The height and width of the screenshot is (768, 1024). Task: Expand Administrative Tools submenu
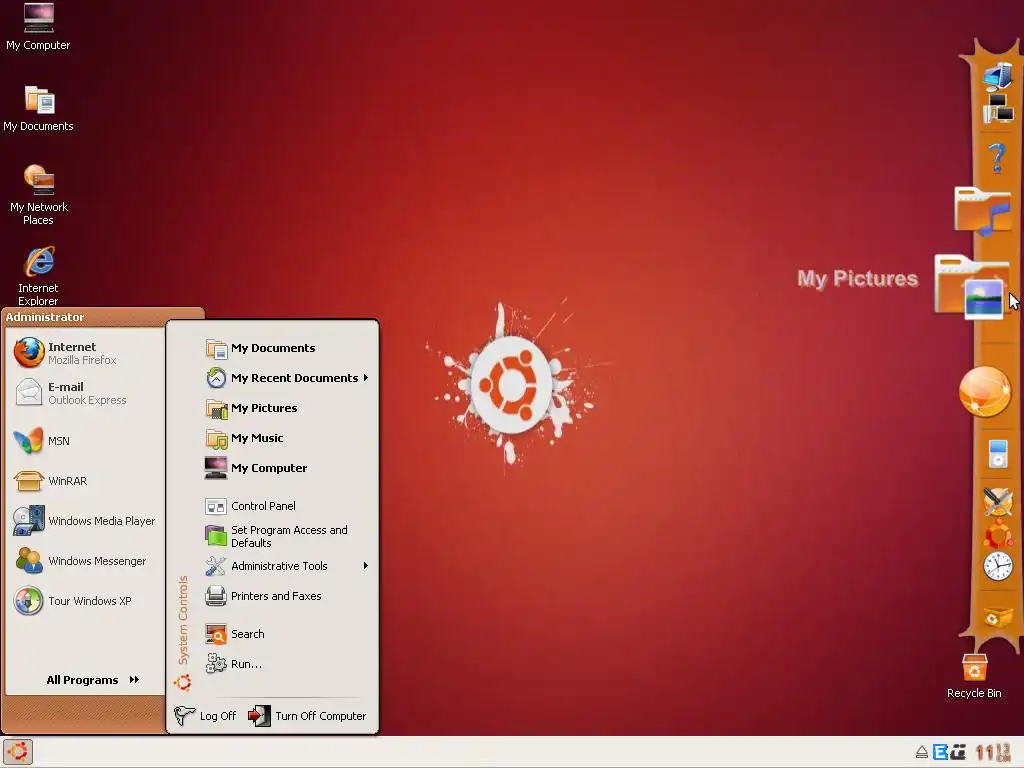point(287,566)
